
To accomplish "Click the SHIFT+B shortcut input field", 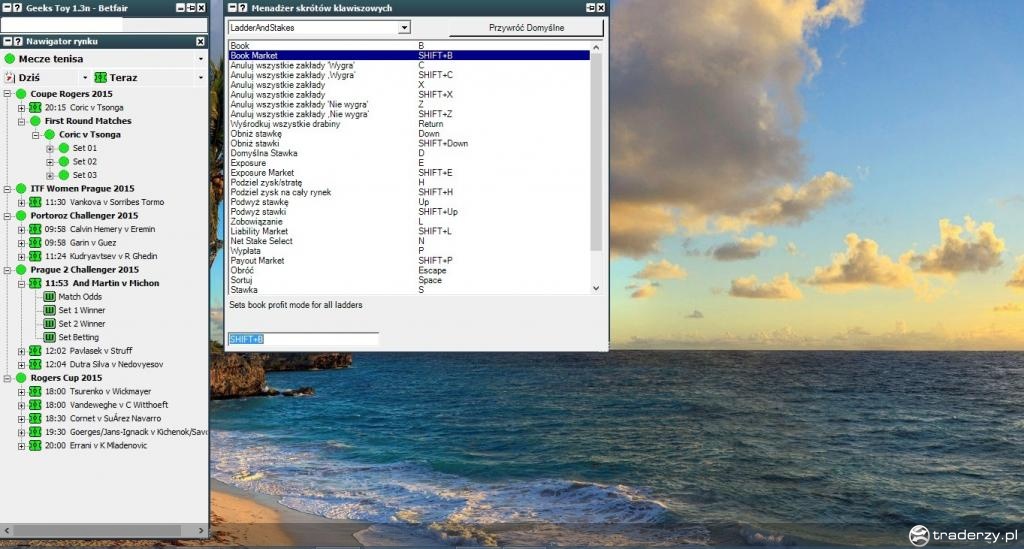I will click(x=303, y=339).
